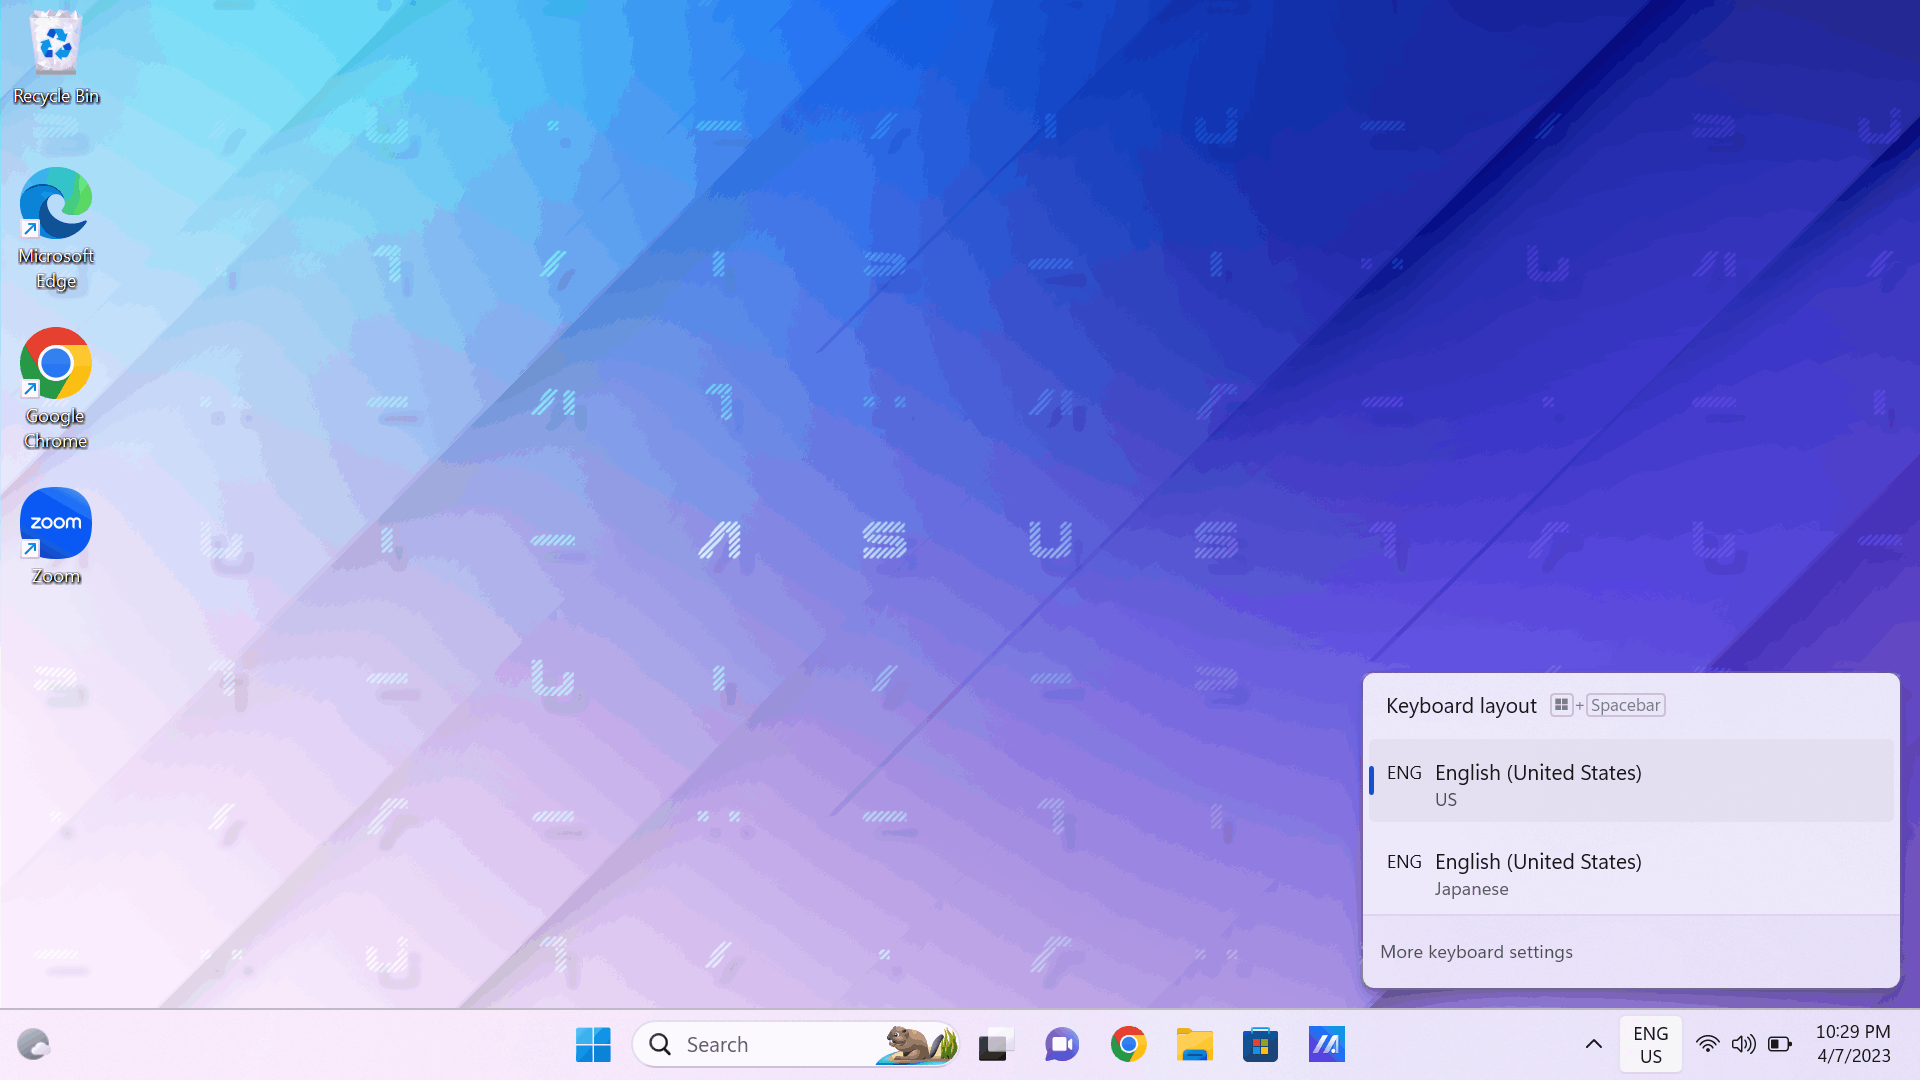The image size is (1920, 1080).
Task: Launch Microsoft Store from the taskbar
Action: click(x=1260, y=1043)
